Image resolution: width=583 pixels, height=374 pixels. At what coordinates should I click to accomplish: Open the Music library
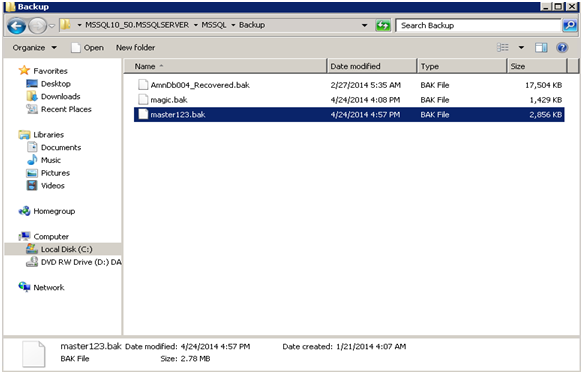[44, 160]
